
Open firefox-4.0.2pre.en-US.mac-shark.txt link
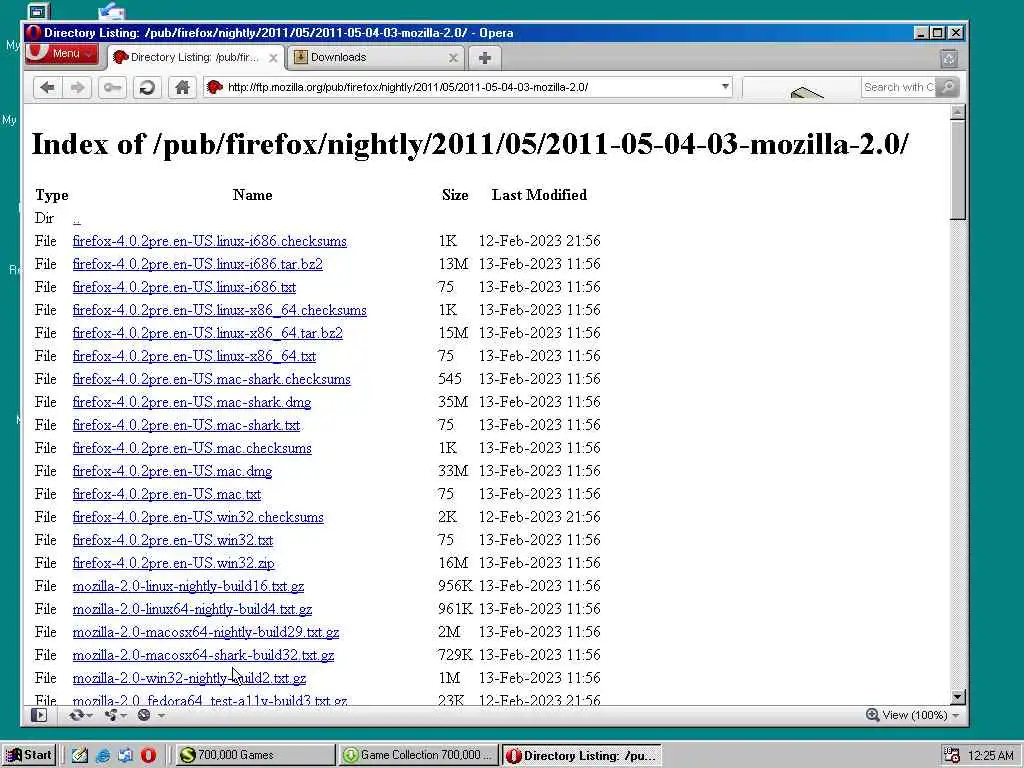(186, 425)
